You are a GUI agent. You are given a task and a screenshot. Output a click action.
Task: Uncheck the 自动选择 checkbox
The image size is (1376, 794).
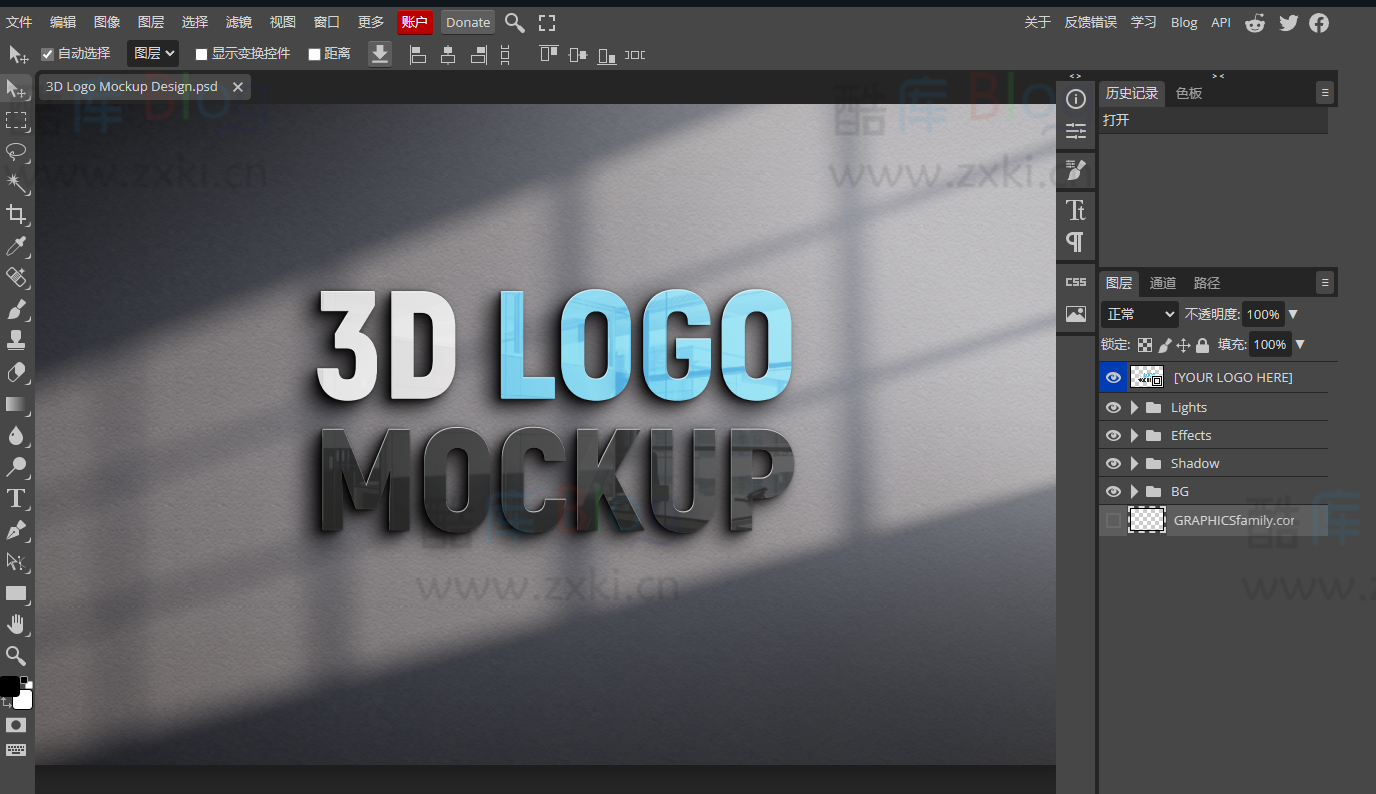[46, 53]
